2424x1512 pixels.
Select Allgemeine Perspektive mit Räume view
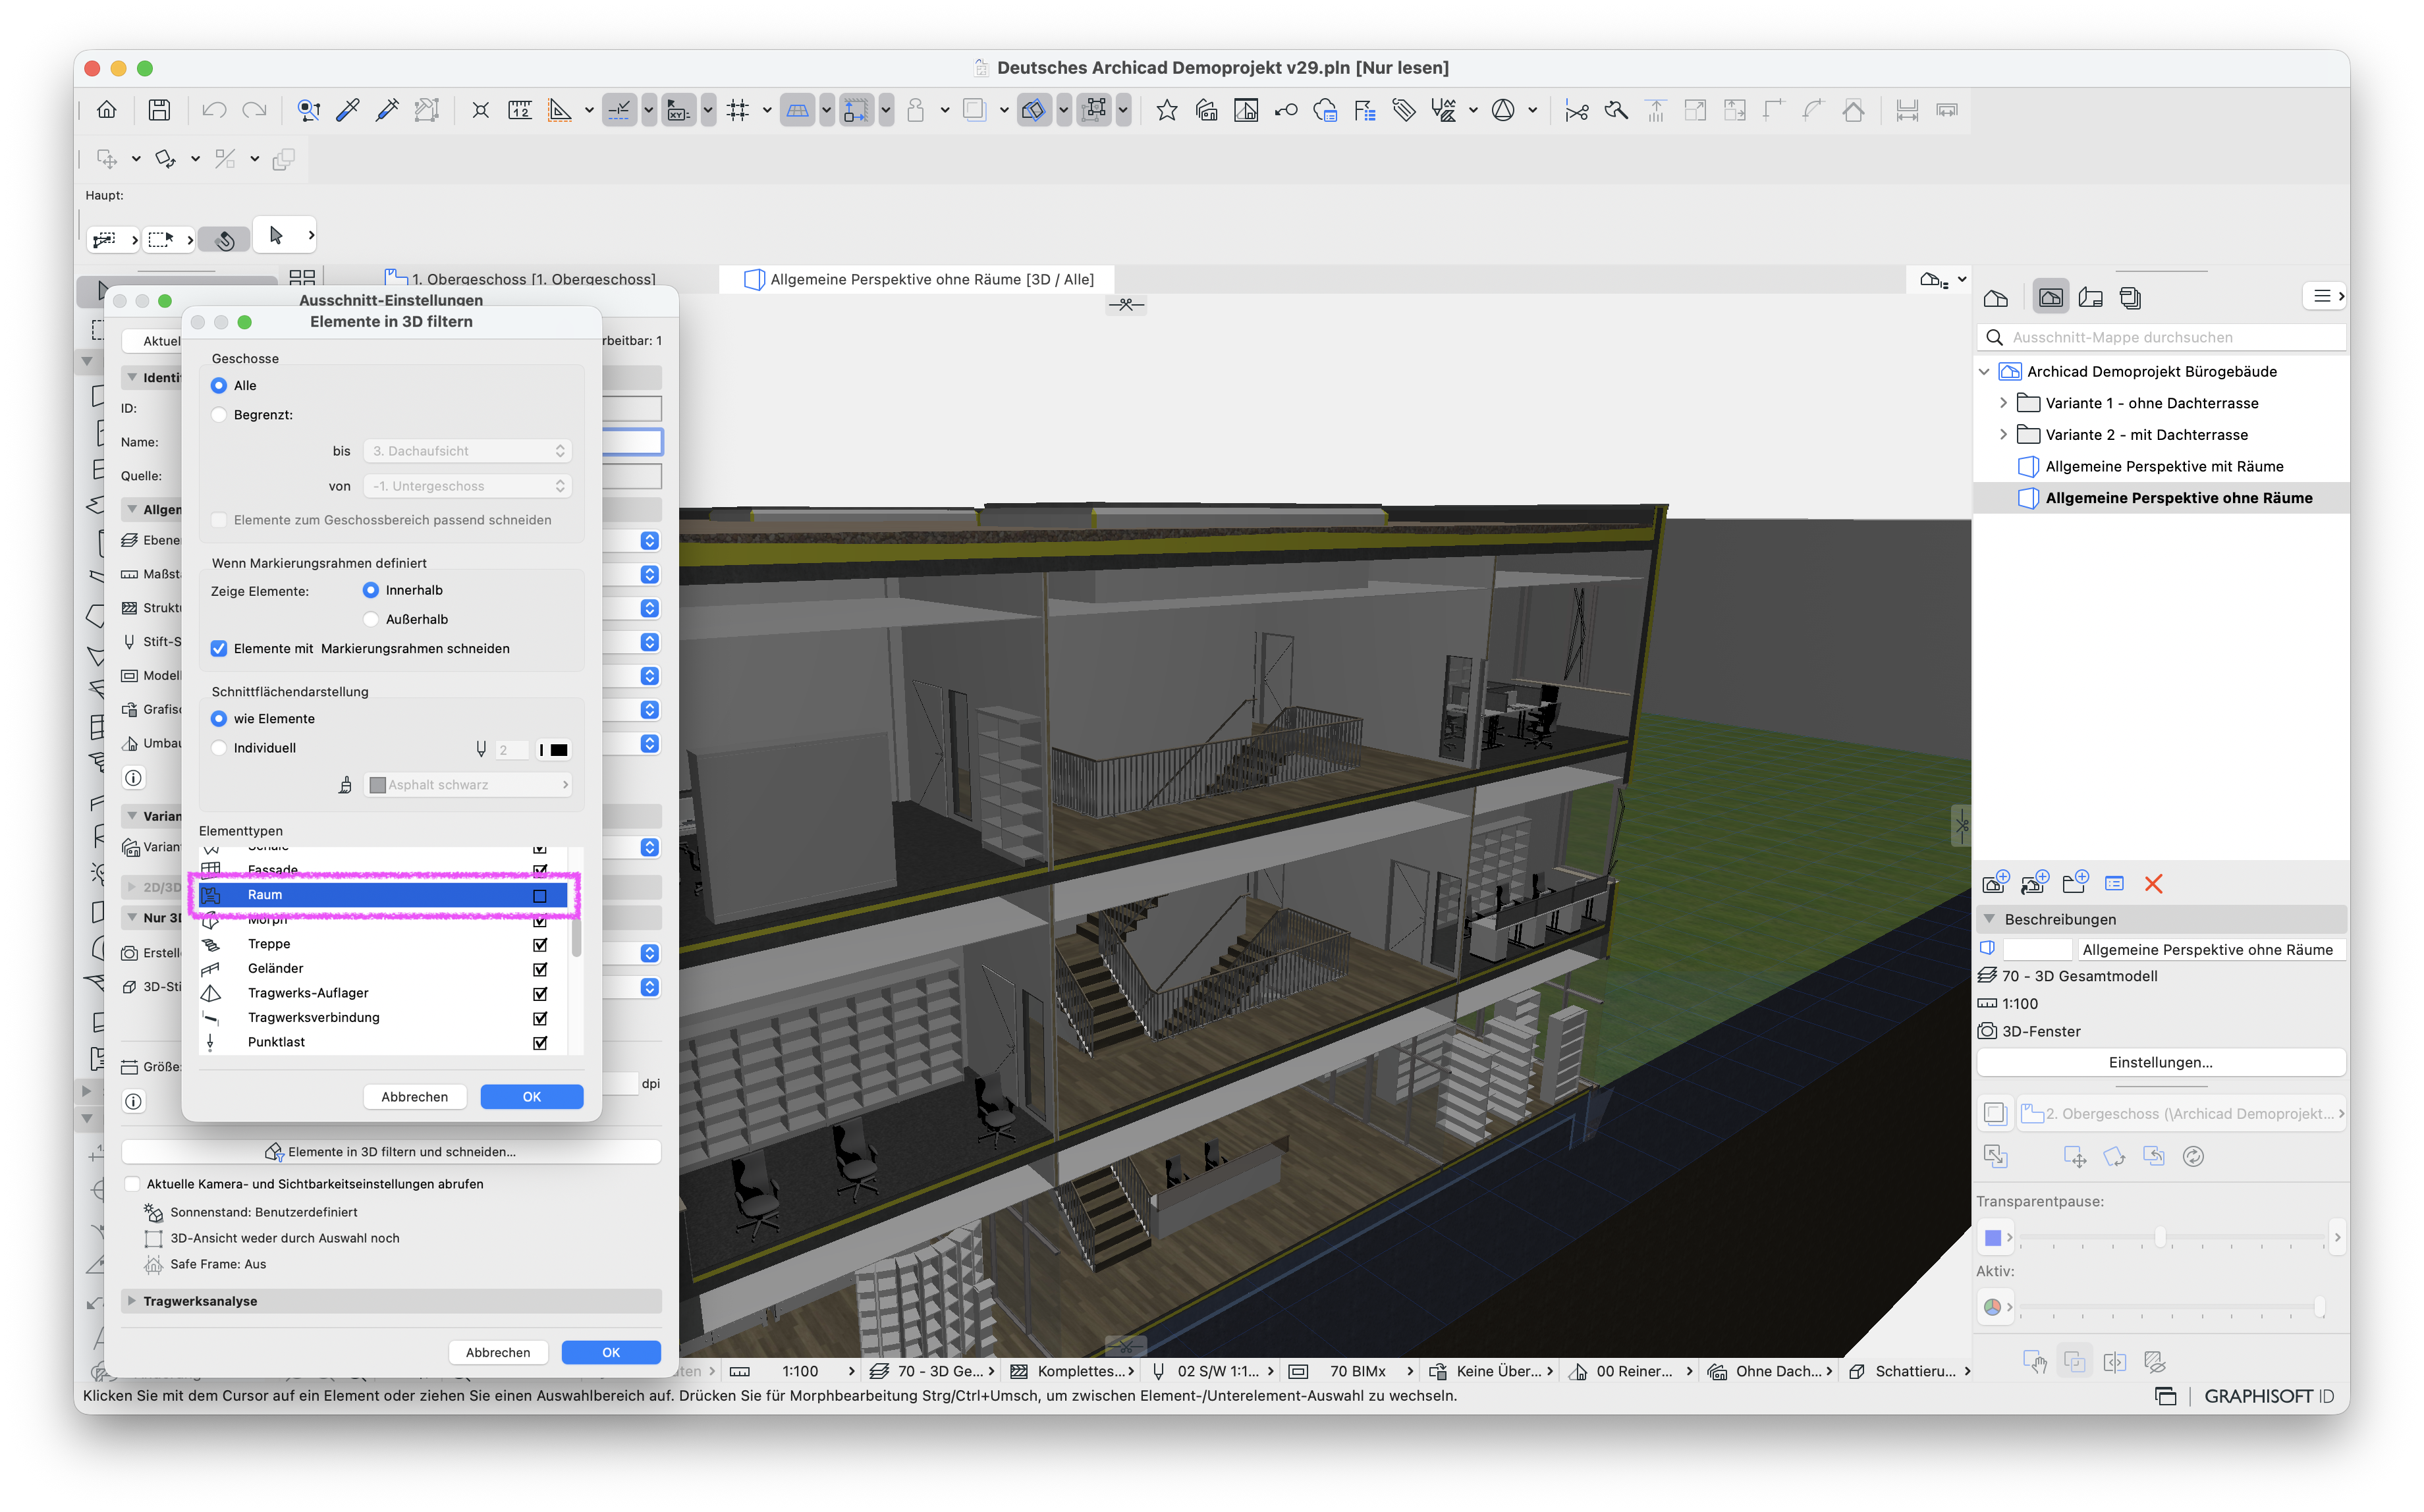2164,466
